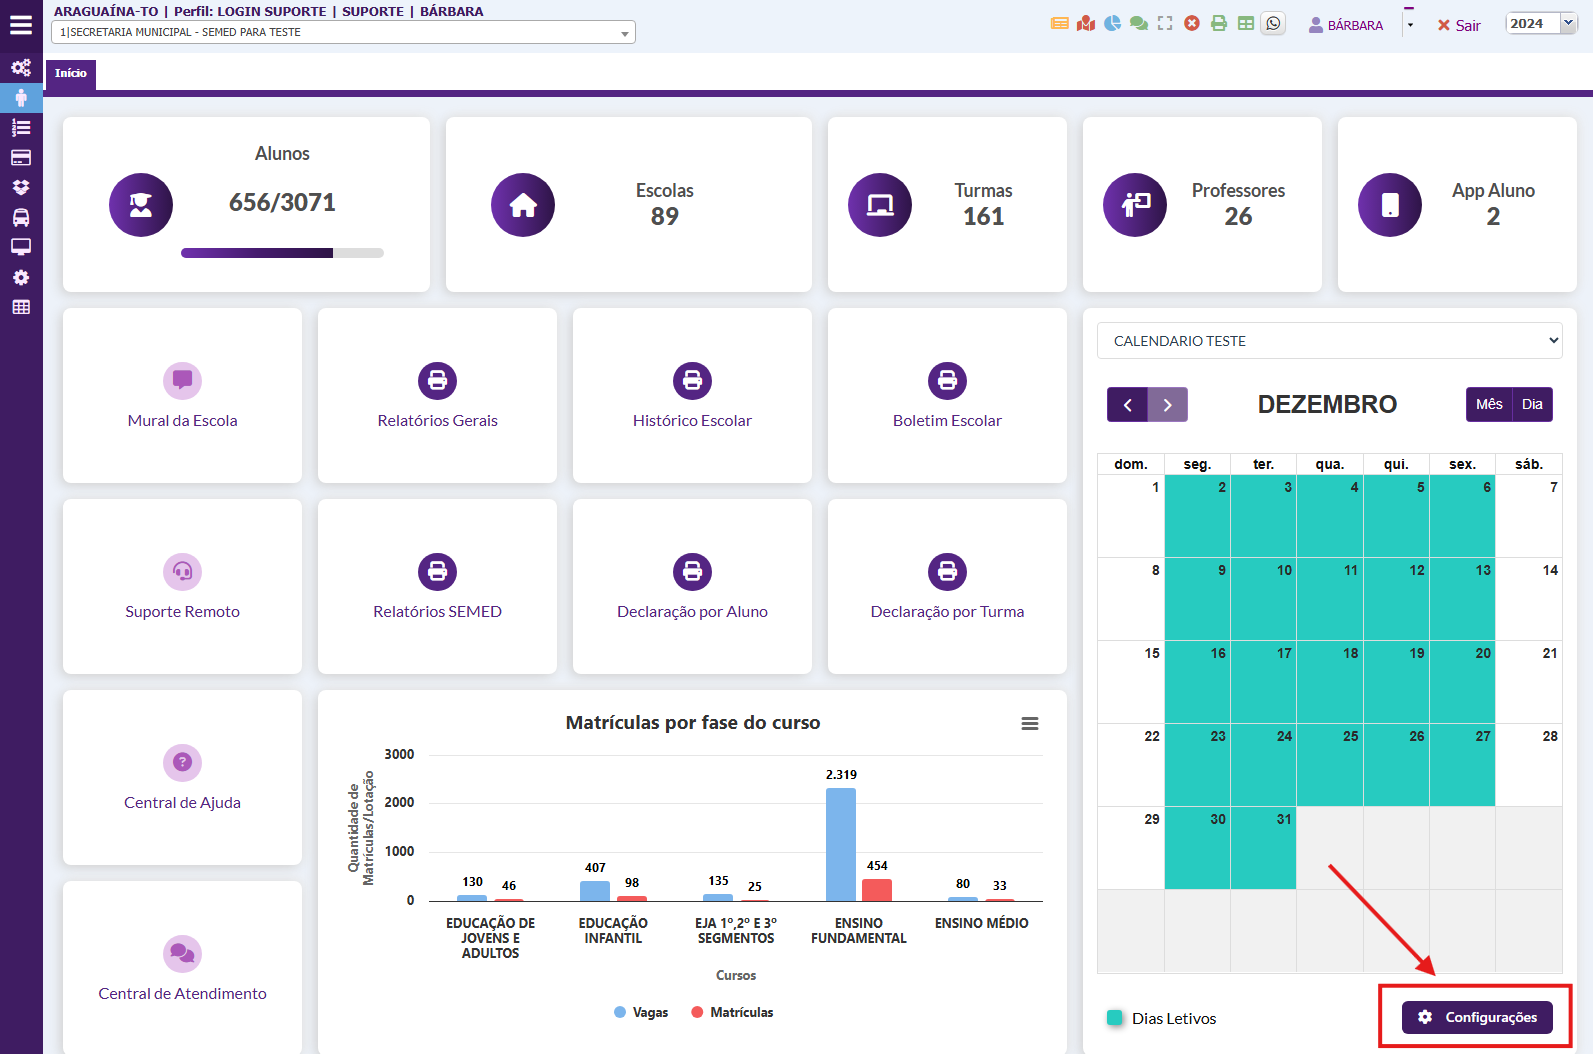Click the chat bubbles icon in header
Screen dimensions: 1593x1054
tap(1139, 24)
